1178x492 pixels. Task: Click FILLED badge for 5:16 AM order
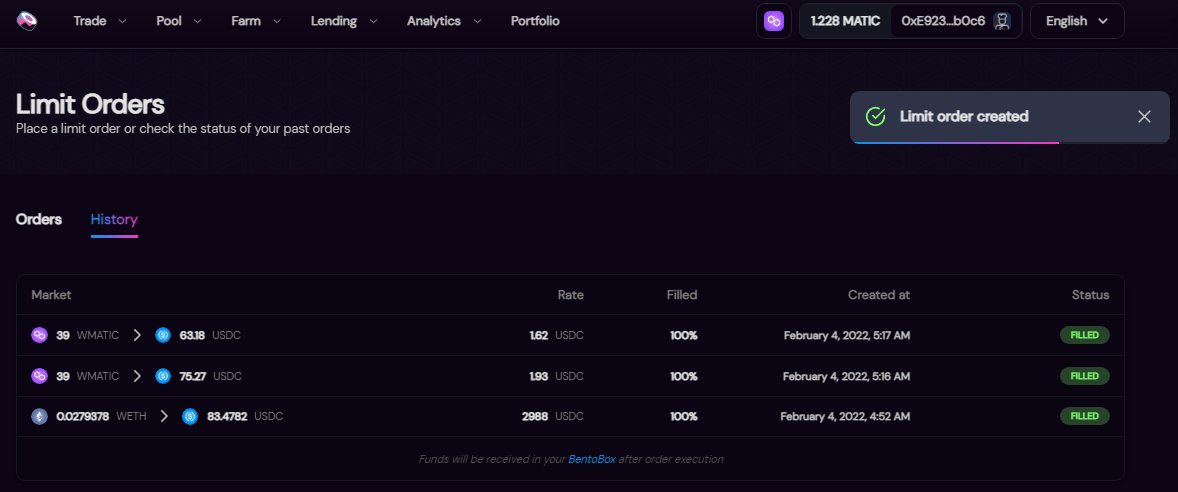click(x=1084, y=376)
